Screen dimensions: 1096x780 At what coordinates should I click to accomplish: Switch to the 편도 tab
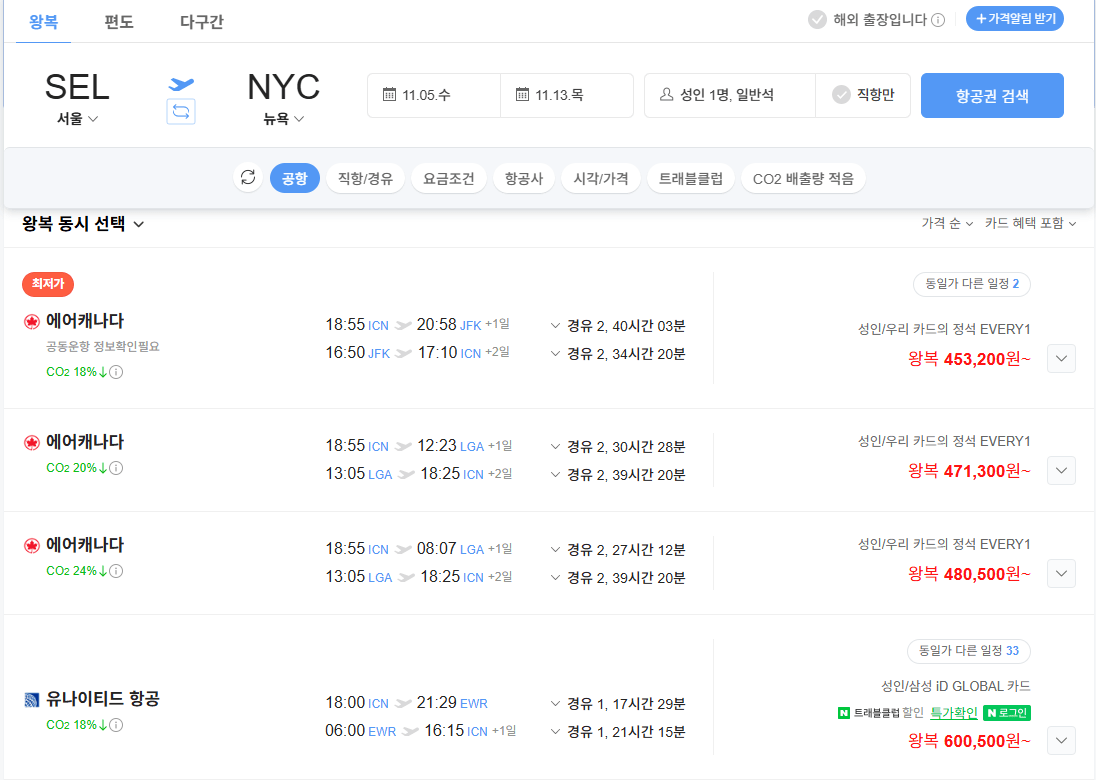(x=119, y=21)
